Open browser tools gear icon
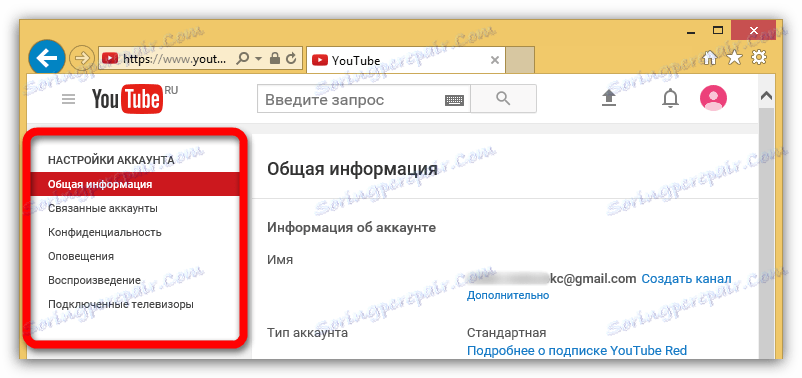802x378 pixels. [759, 58]
